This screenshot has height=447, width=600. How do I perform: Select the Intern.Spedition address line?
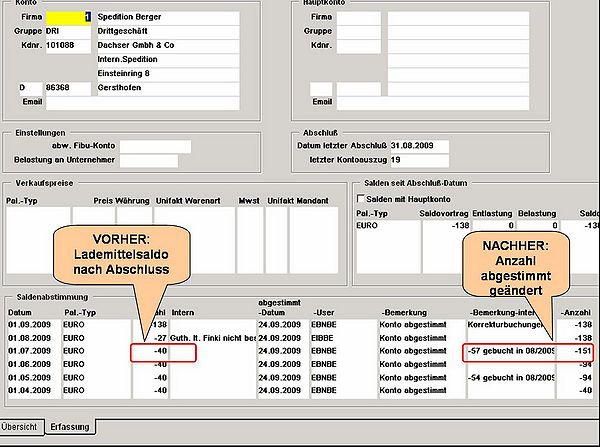click(x=168, y=60)
